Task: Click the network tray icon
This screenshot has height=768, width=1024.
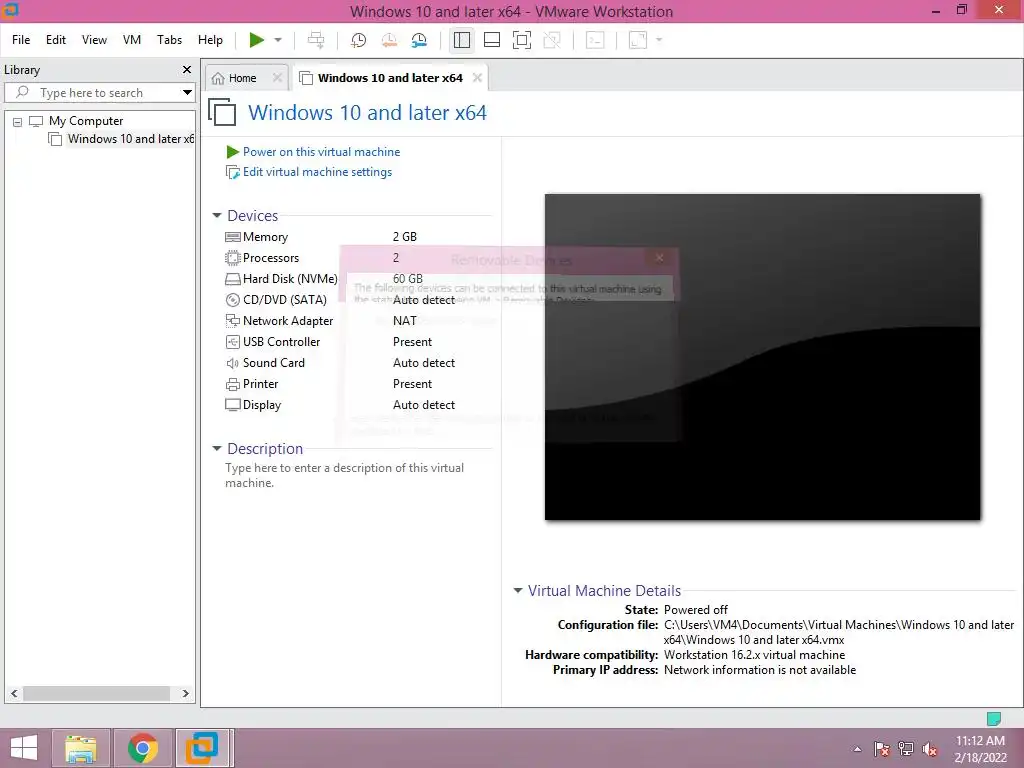Action: tap(906, 749)
